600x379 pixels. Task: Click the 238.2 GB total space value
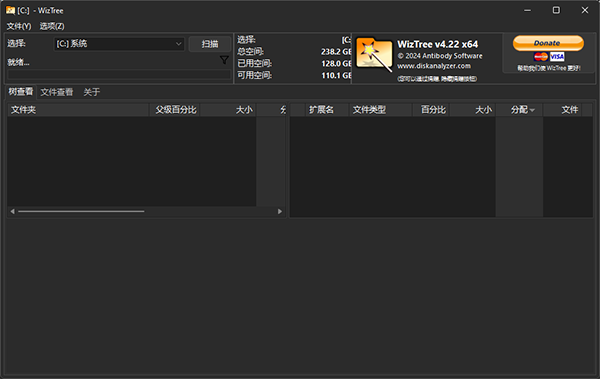336,52
